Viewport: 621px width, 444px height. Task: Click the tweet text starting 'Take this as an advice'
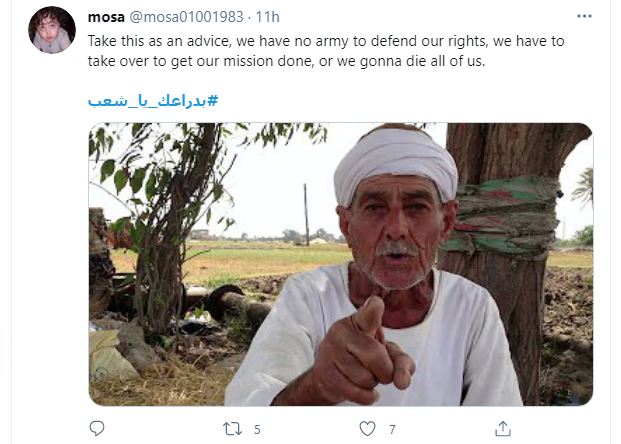(326, 41)
